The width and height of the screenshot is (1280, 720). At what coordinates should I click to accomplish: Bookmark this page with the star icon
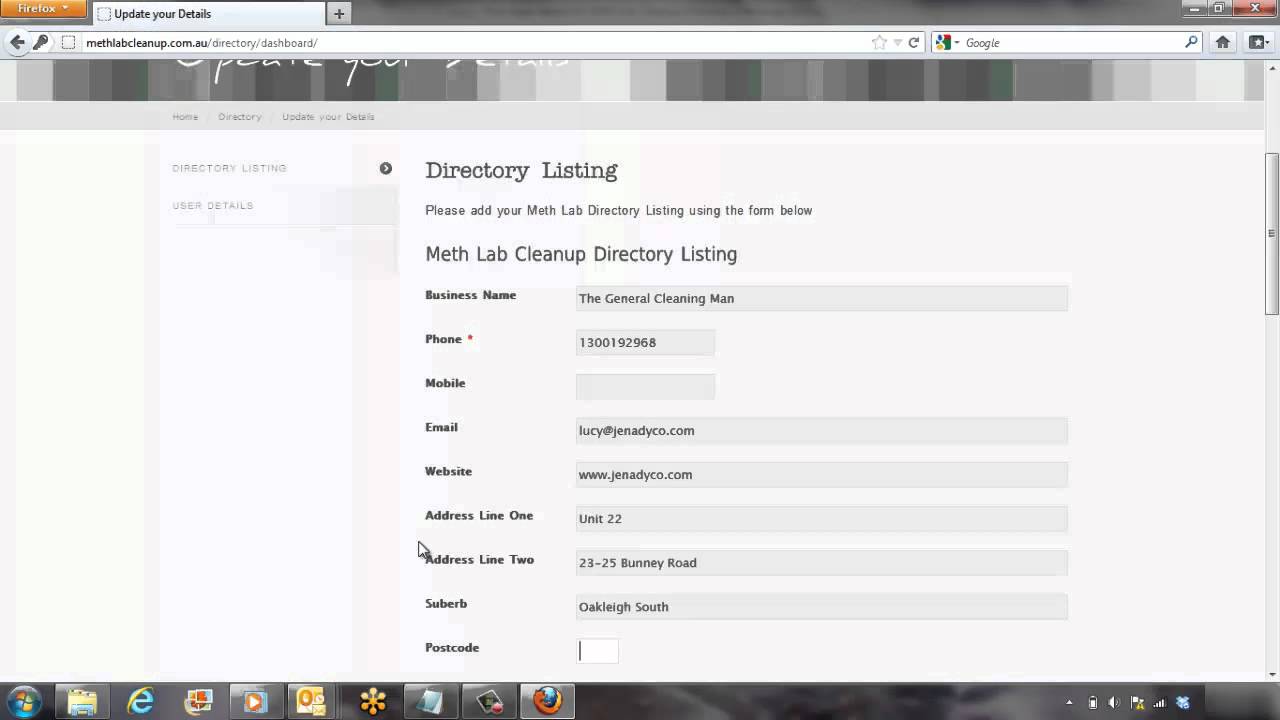coord(879,42)
